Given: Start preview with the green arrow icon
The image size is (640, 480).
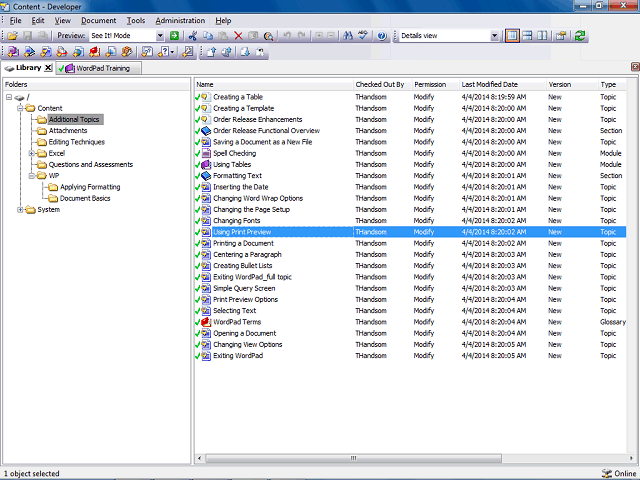Looking at the screenshot, I should (174, 36).
